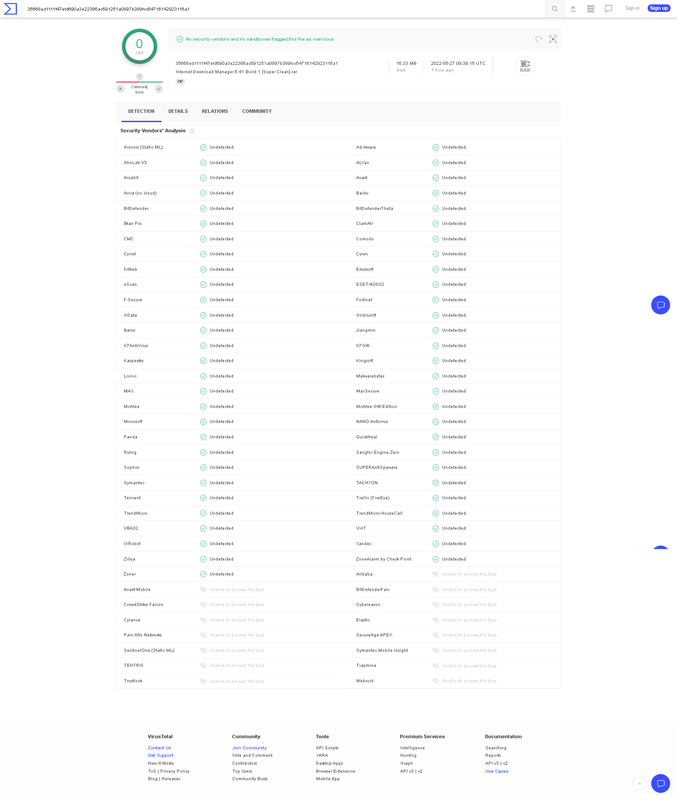Click the unable-to-process icon for Alibaba
677x800 pixels.
(x=436, y=574)
